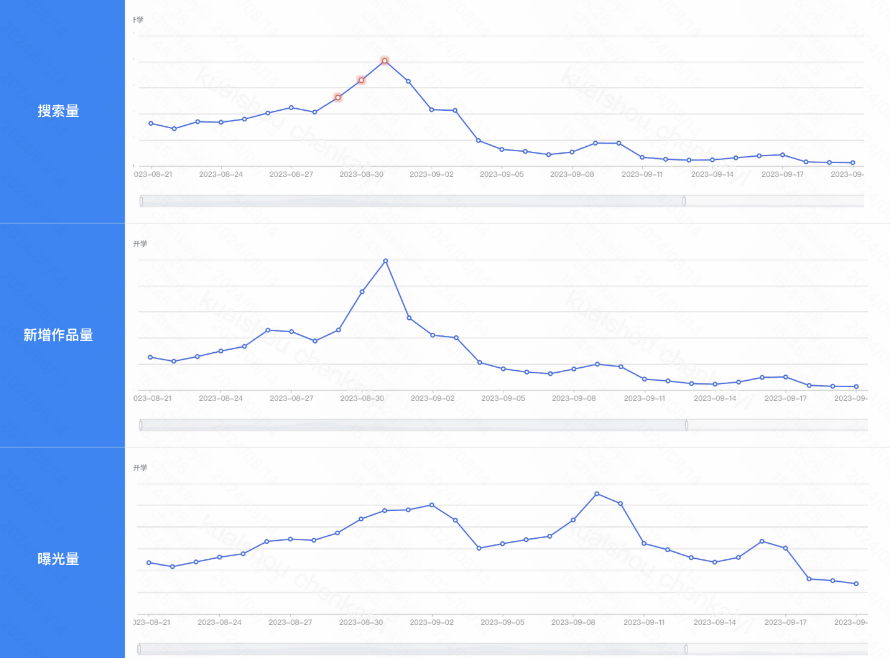Click the 升学 legend above 曝光量 chart

(x=140, y=468)
